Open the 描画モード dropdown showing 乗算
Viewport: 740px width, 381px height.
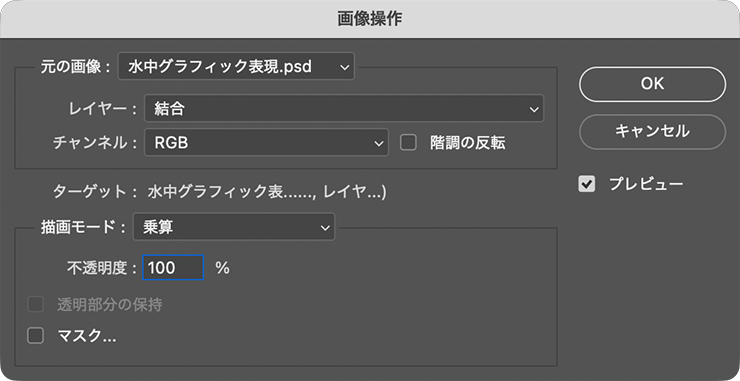pyautogui.click(x=234, y=227)
